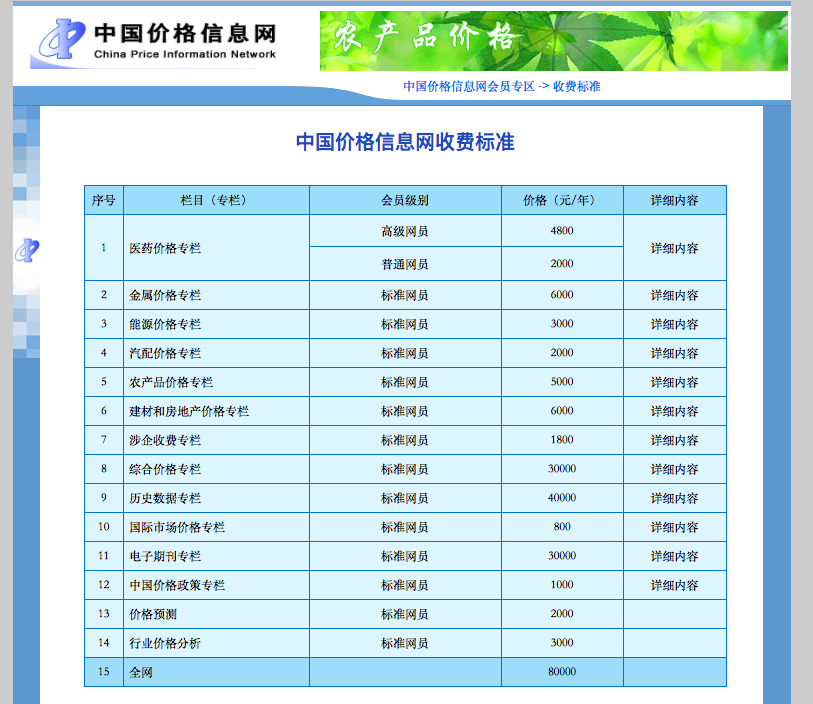Click the 历史数据专栏 cell
Image resolution: width=813 pixels, height=704 pixels.
pyautogui.click(x=216, y=499)
